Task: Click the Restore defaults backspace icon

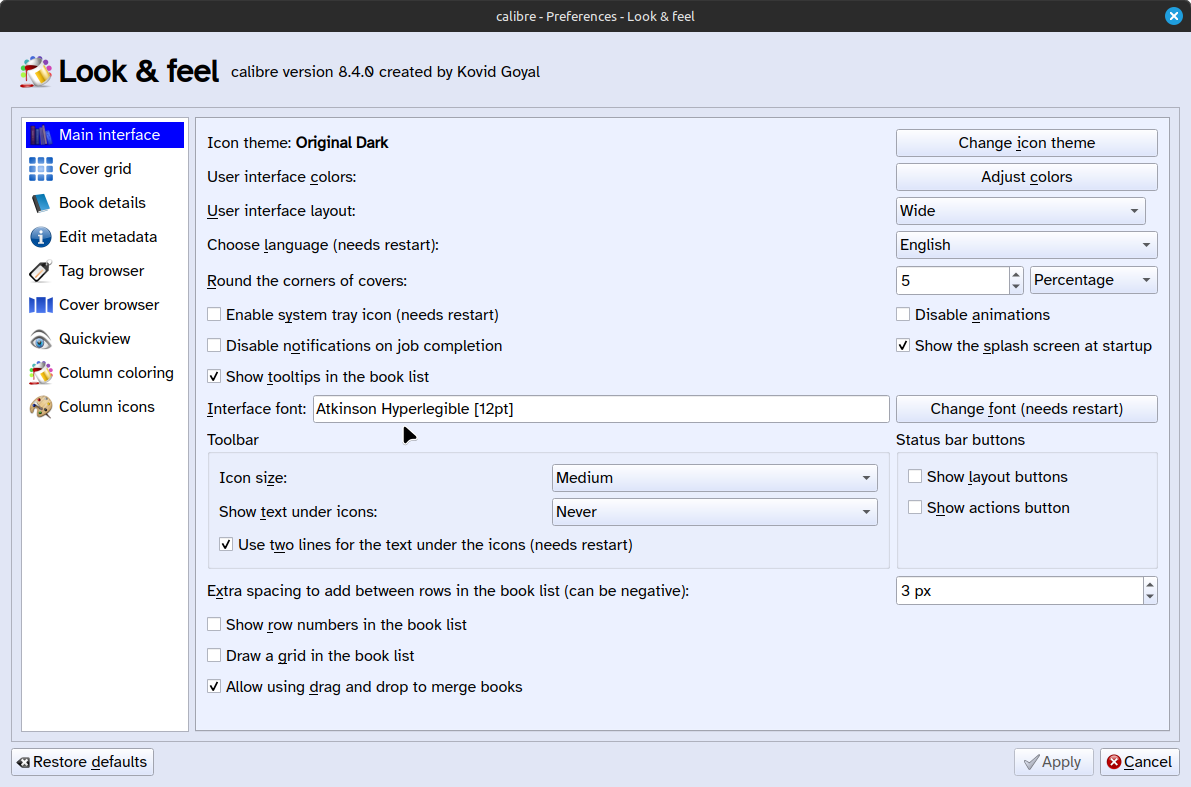Action: coord(24,762)
